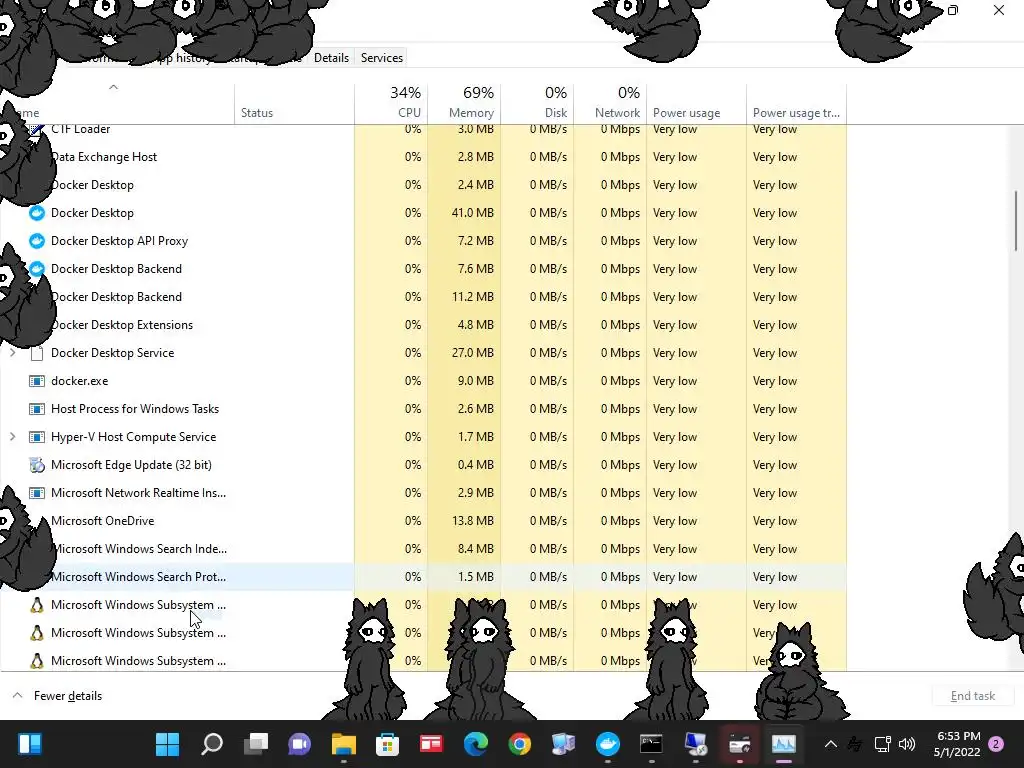The width and height of the screenshot is (1024, 768).
Task: Click the docker.exe process icon
Action: (x=37, y=381)
